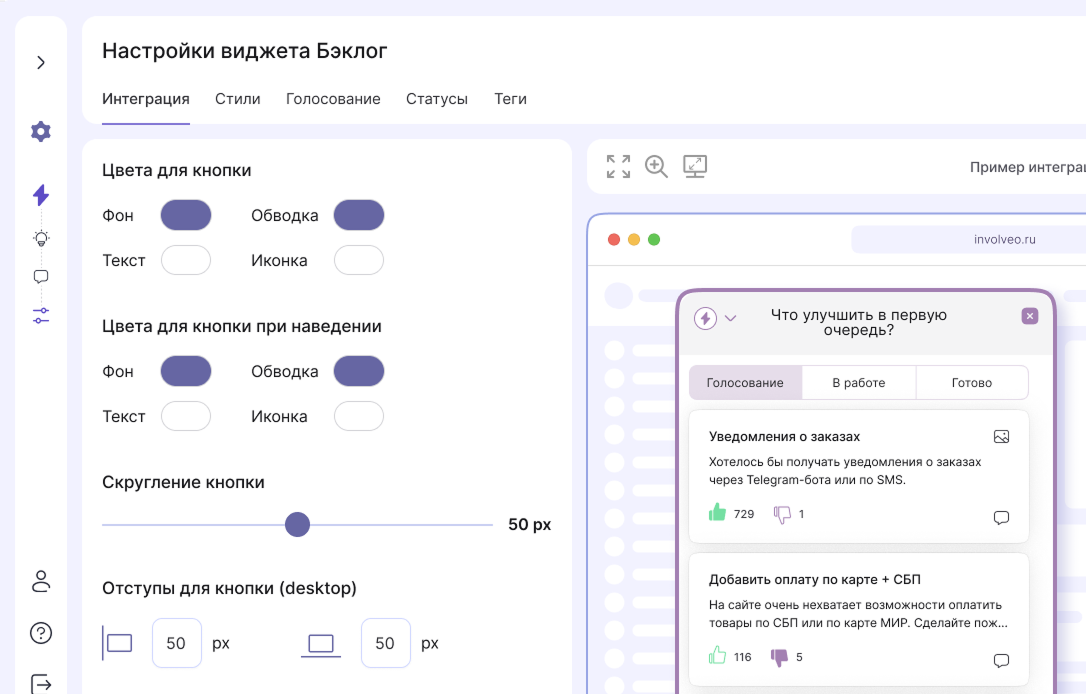This screenshot has height=694, width=1086.
Task: Click the magnifier zoom-in preview icon
Action: point(656,167)
